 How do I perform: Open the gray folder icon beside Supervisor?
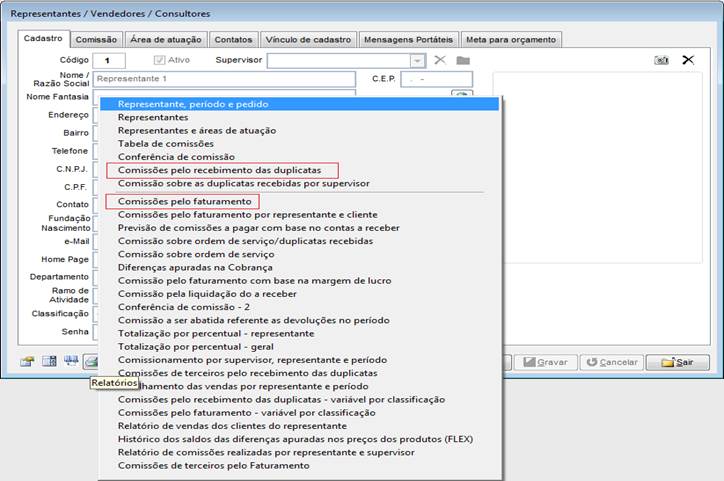(463, 60)
